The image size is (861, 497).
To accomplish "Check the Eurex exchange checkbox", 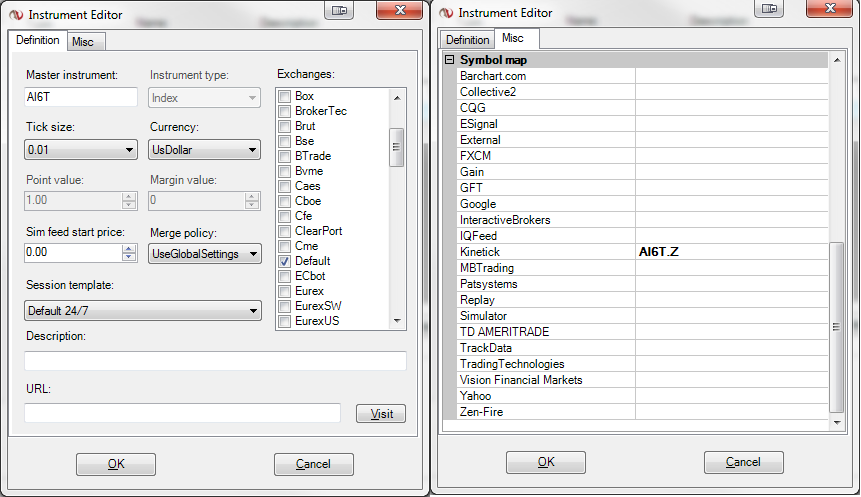I will coord(284,292).
